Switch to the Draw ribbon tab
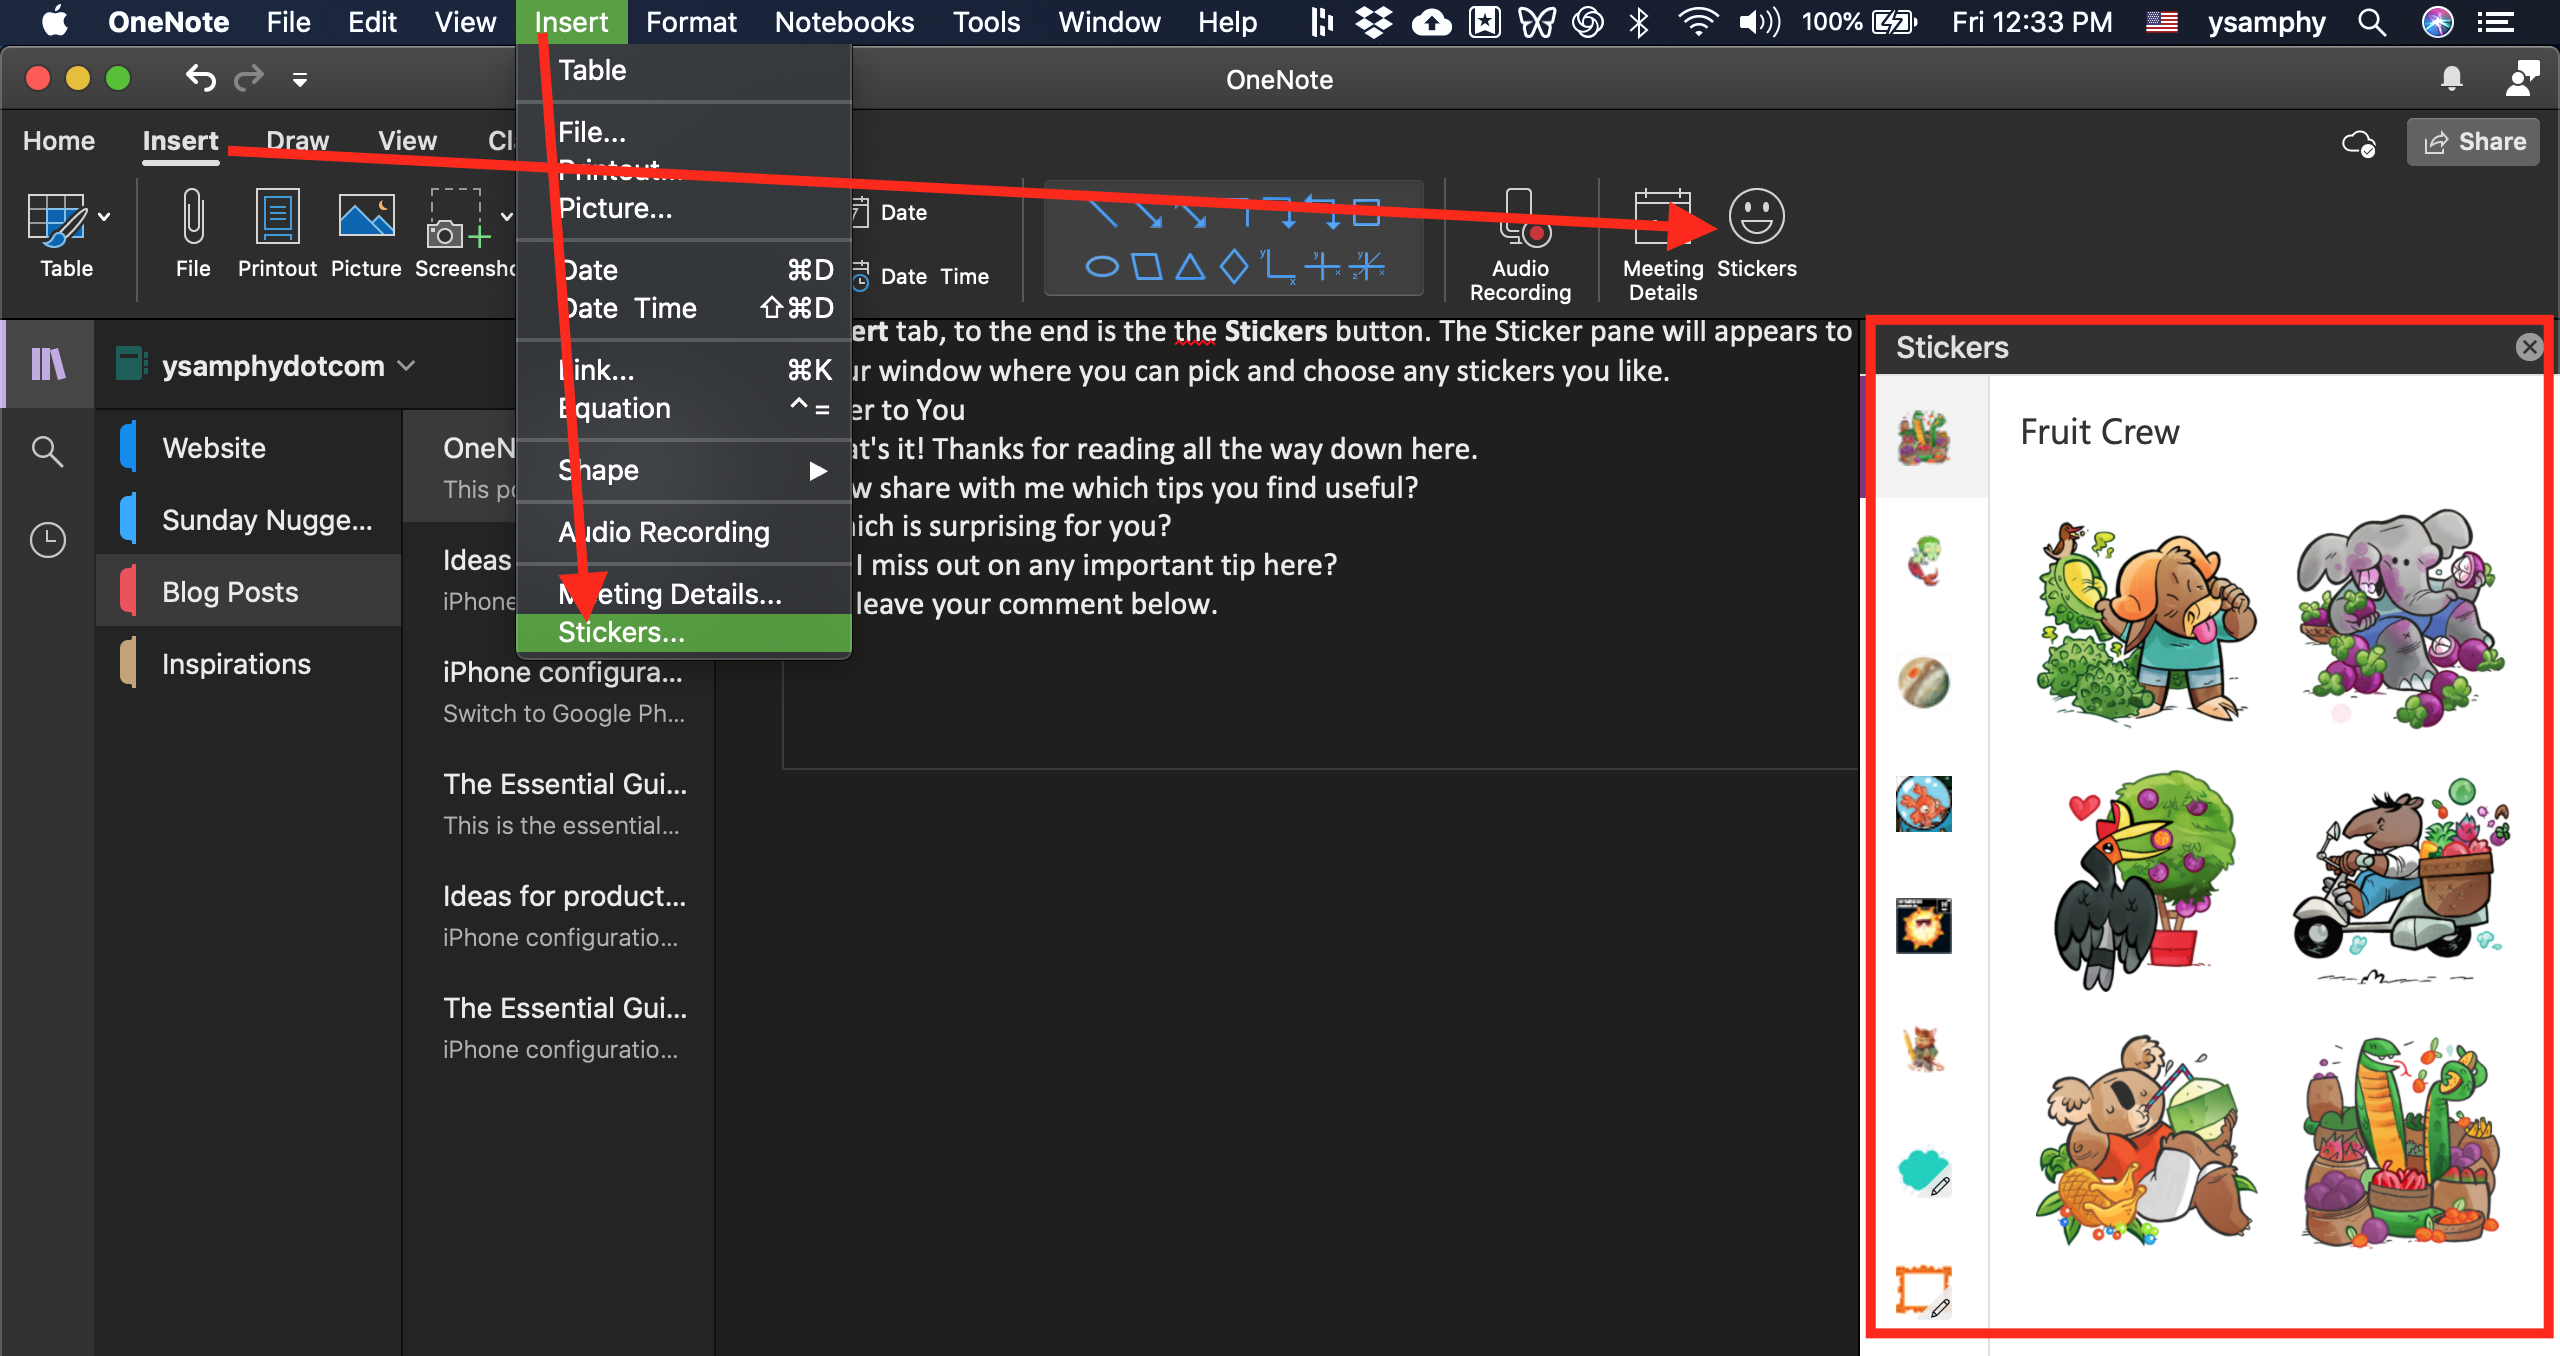Screen dimensions: 2560x1356 (298, 141)
